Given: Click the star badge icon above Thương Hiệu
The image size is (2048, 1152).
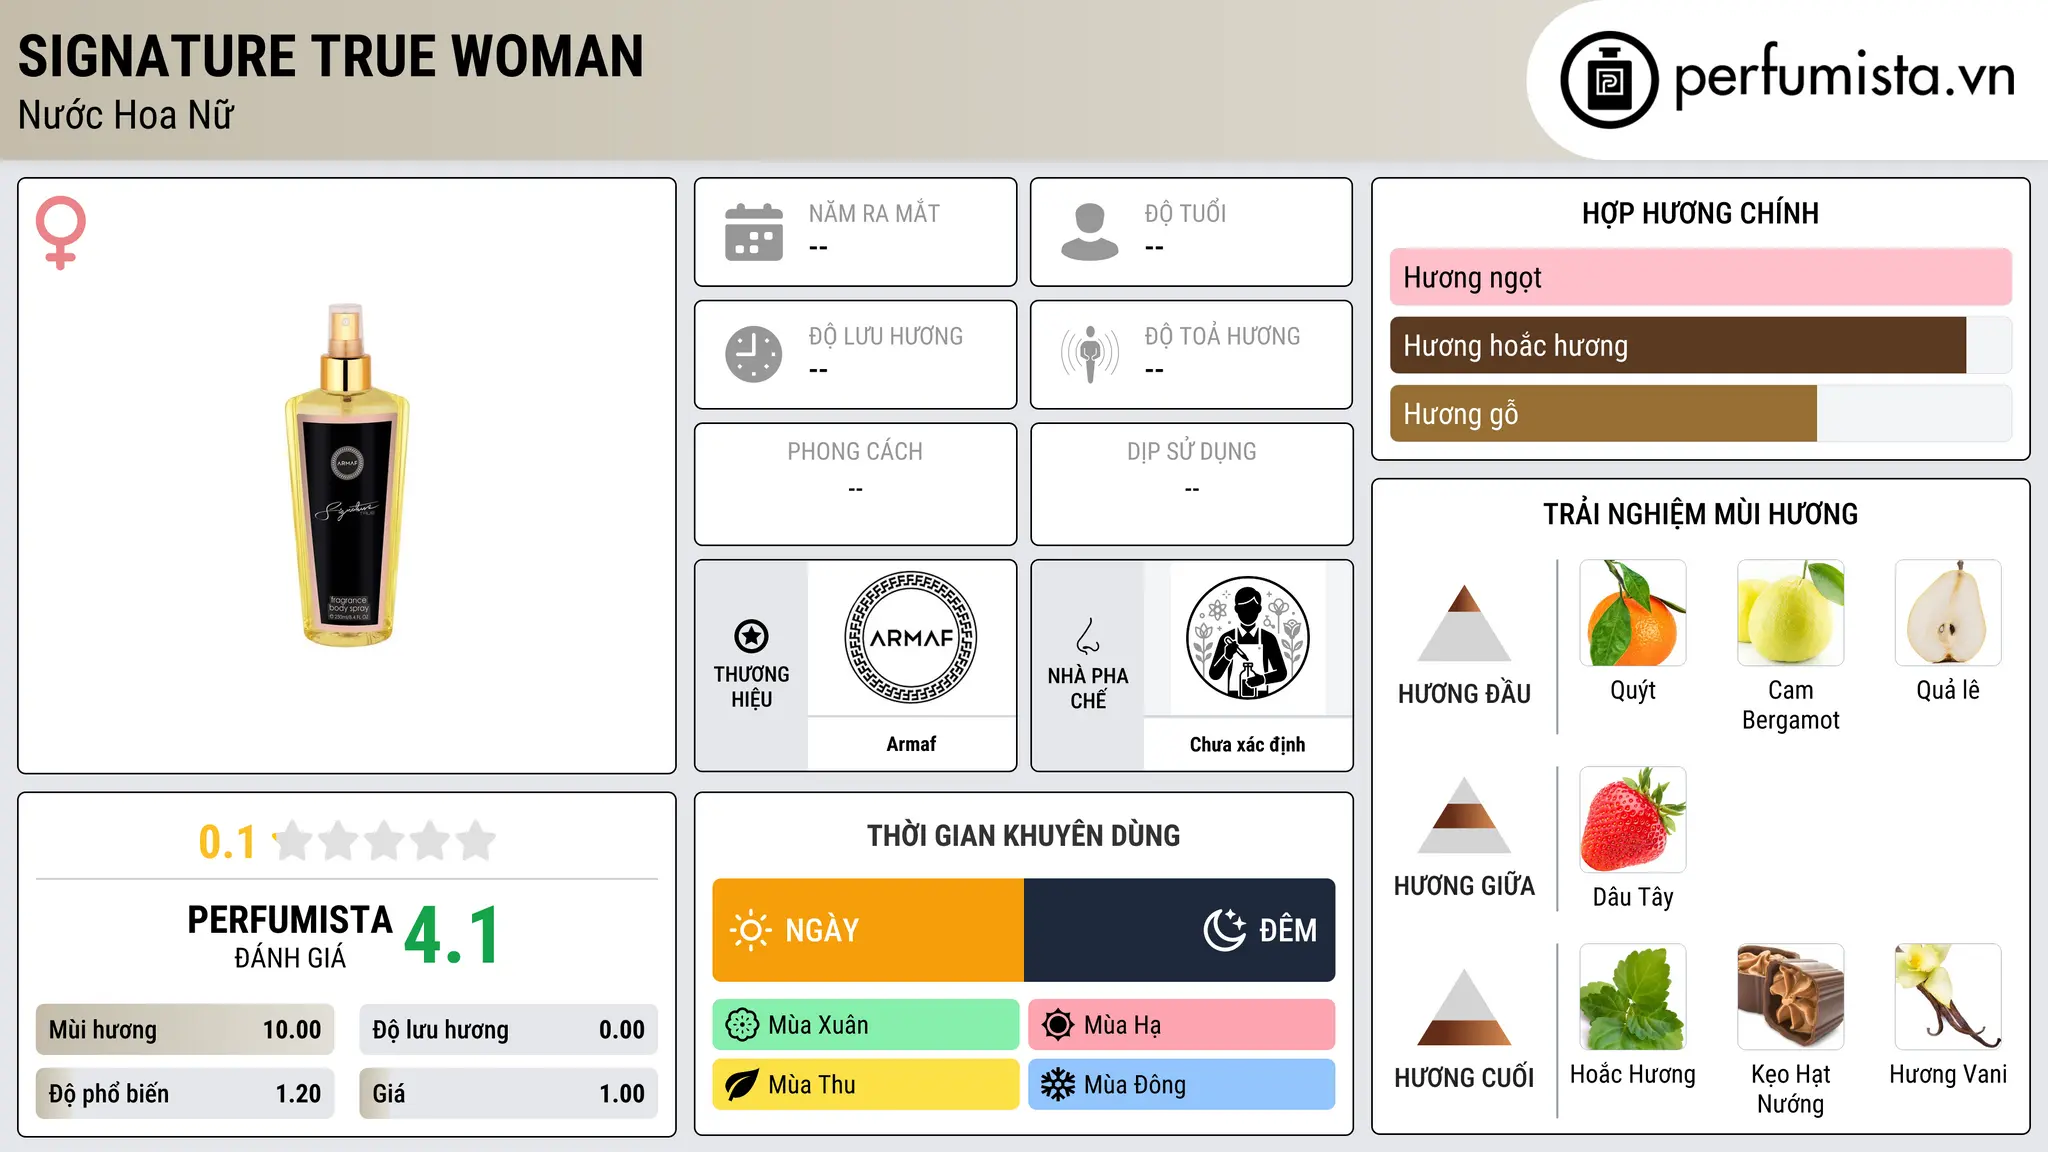Looking at the screenshot, I should tap(751, 636).
